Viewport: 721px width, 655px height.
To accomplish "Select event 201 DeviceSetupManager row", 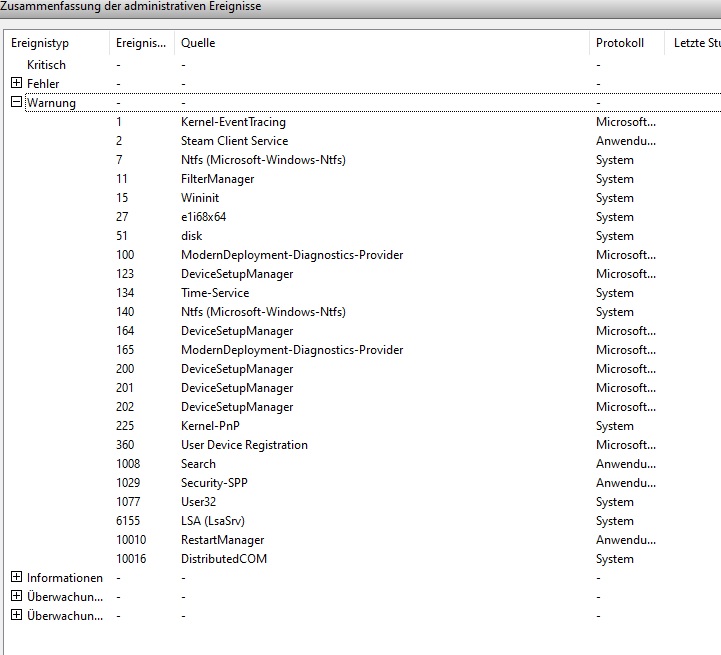I will (362, 388).
